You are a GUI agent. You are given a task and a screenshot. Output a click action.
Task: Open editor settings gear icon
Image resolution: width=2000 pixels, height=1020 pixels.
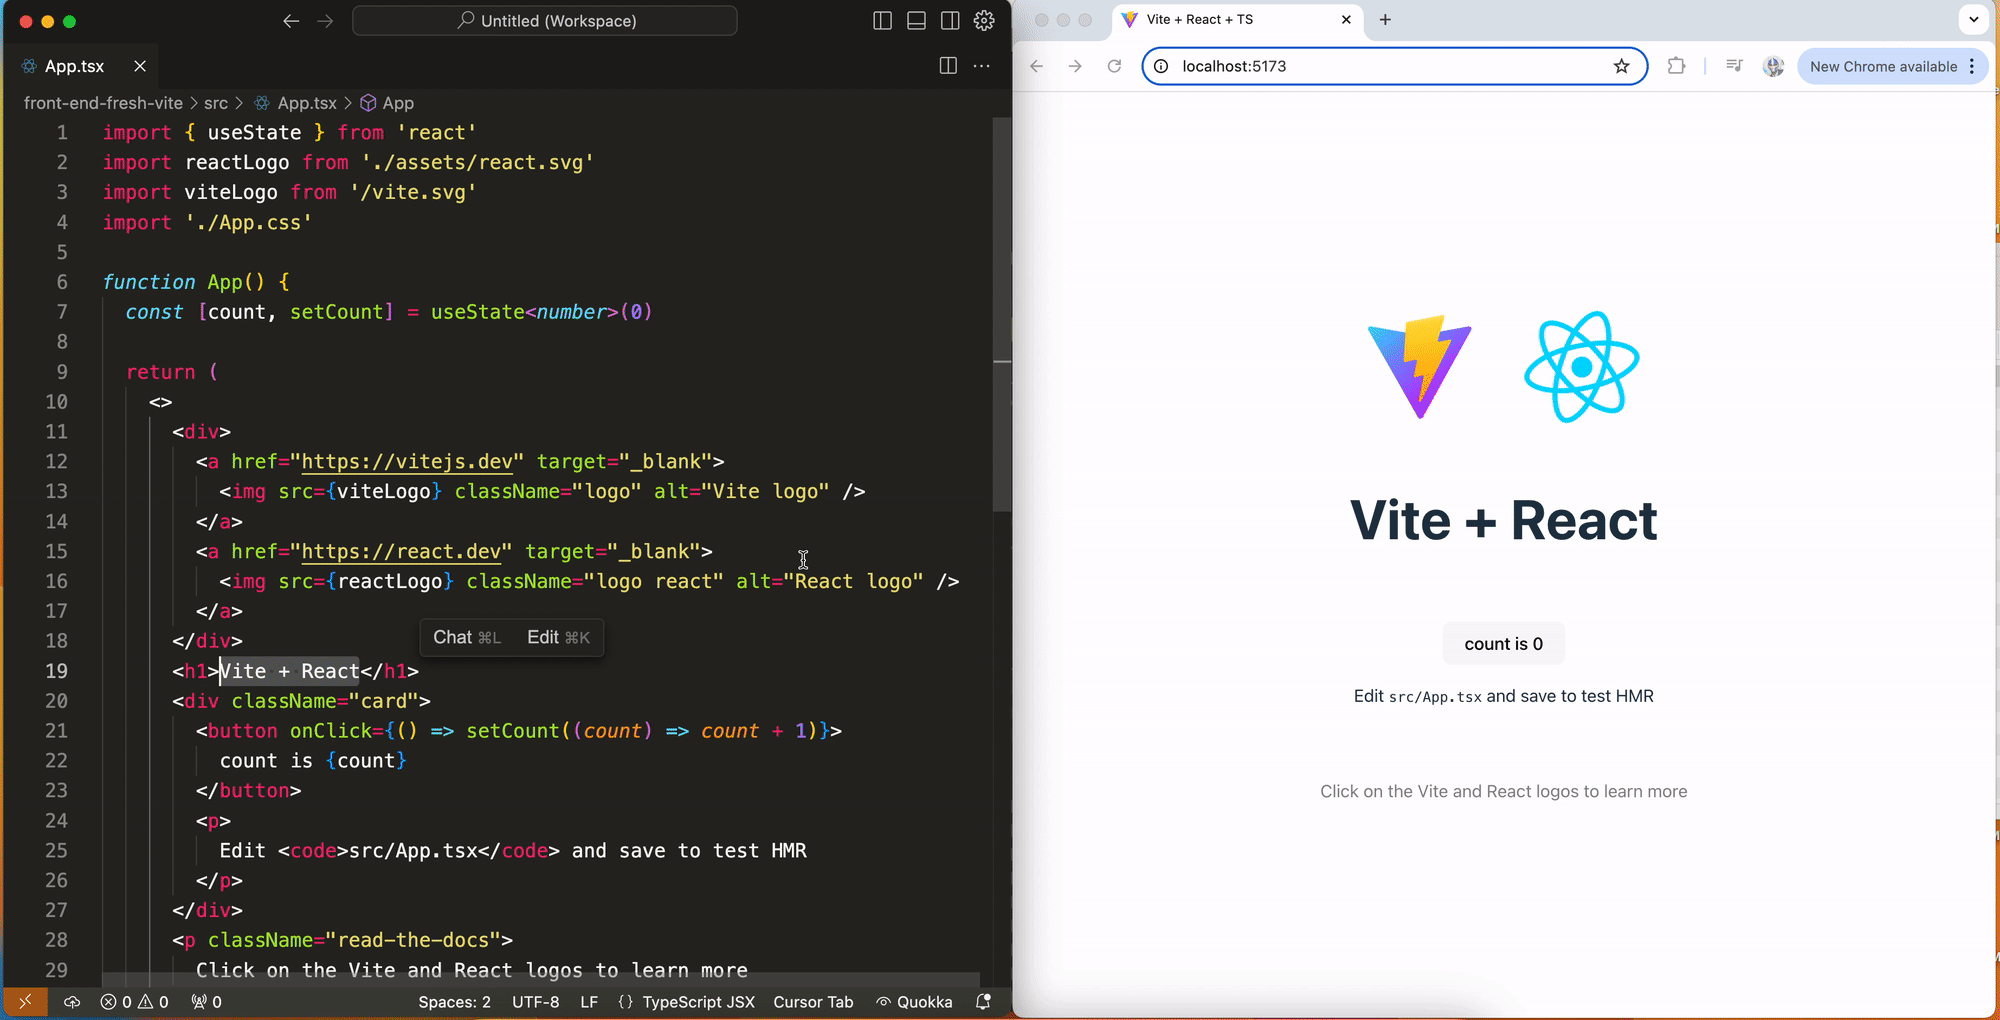(x=984, y=21)
